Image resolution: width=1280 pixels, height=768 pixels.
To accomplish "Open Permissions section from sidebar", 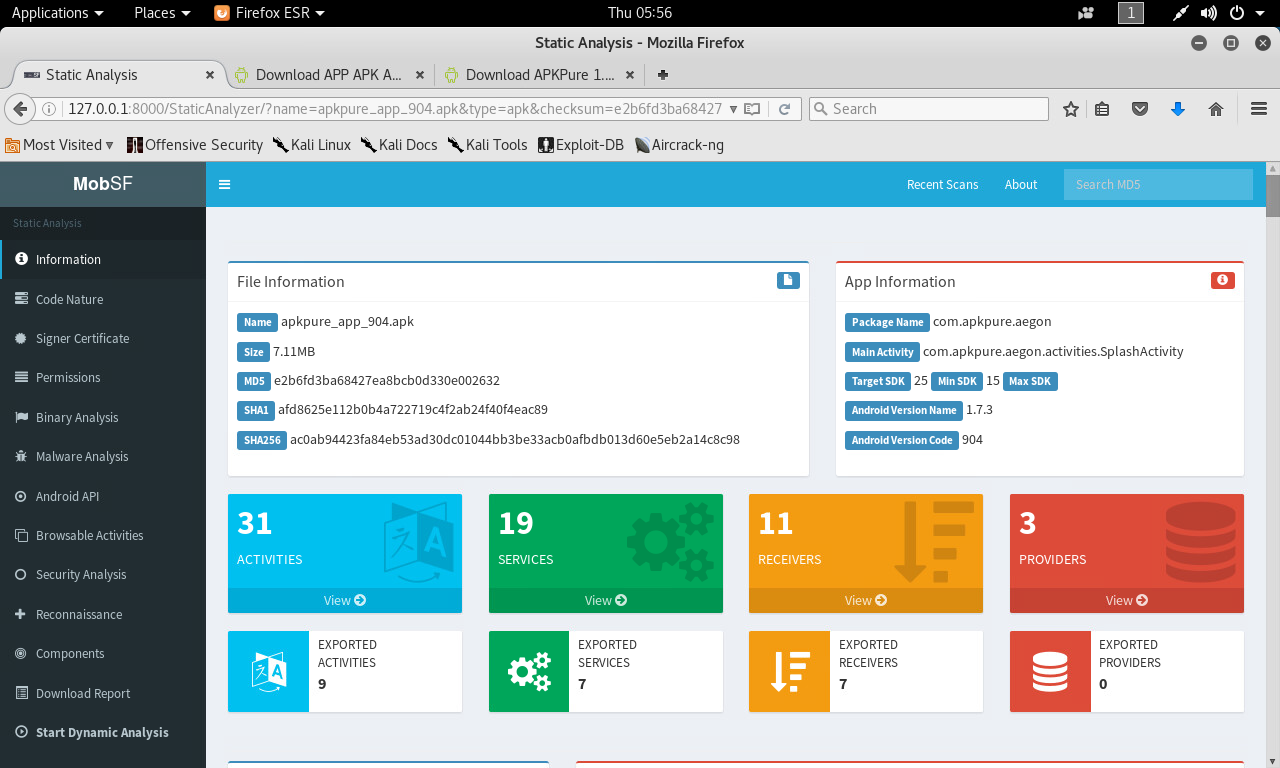I will point(103,377).
